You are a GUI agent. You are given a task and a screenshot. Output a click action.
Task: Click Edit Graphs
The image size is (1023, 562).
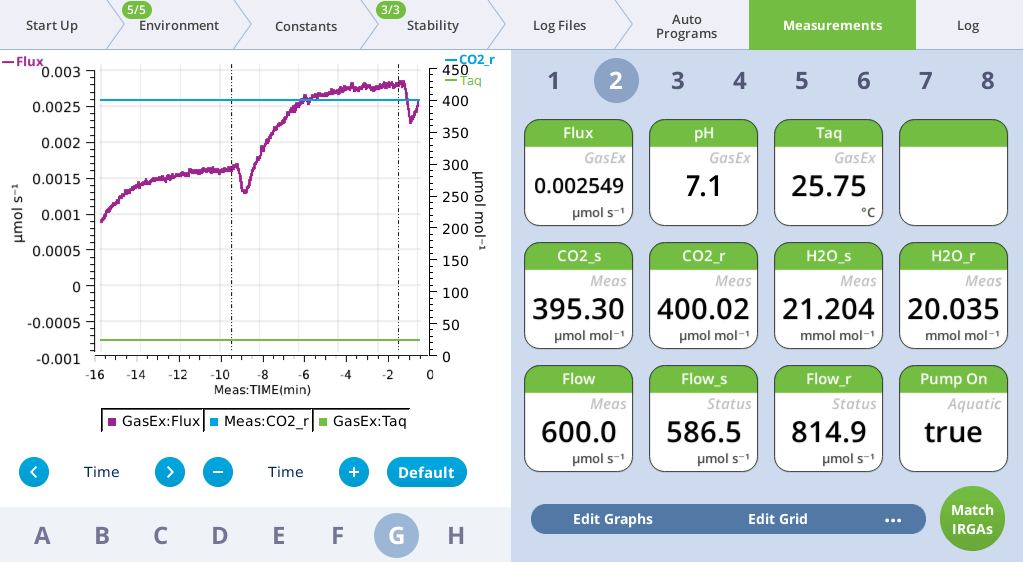(x=612, y=519)
